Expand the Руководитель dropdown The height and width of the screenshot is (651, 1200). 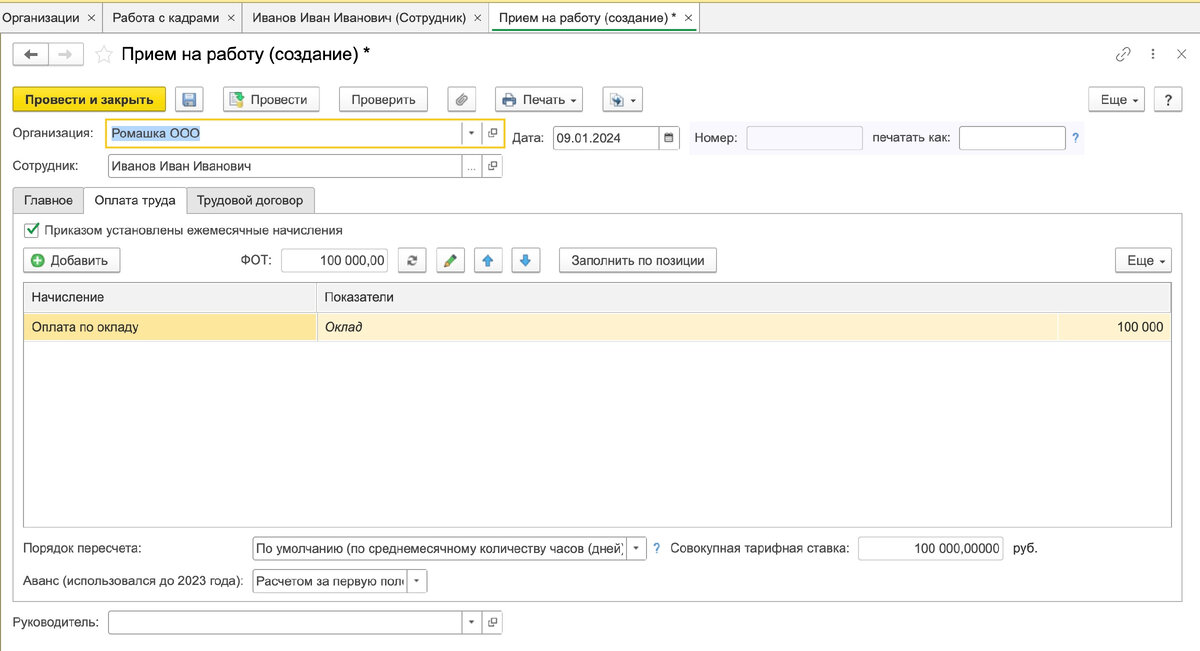coord(472,622)
